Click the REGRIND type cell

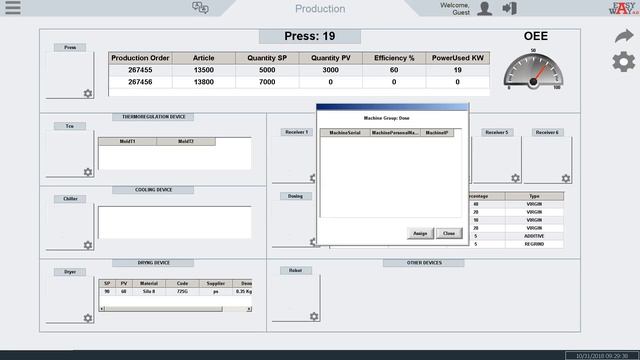coord(534,244)
